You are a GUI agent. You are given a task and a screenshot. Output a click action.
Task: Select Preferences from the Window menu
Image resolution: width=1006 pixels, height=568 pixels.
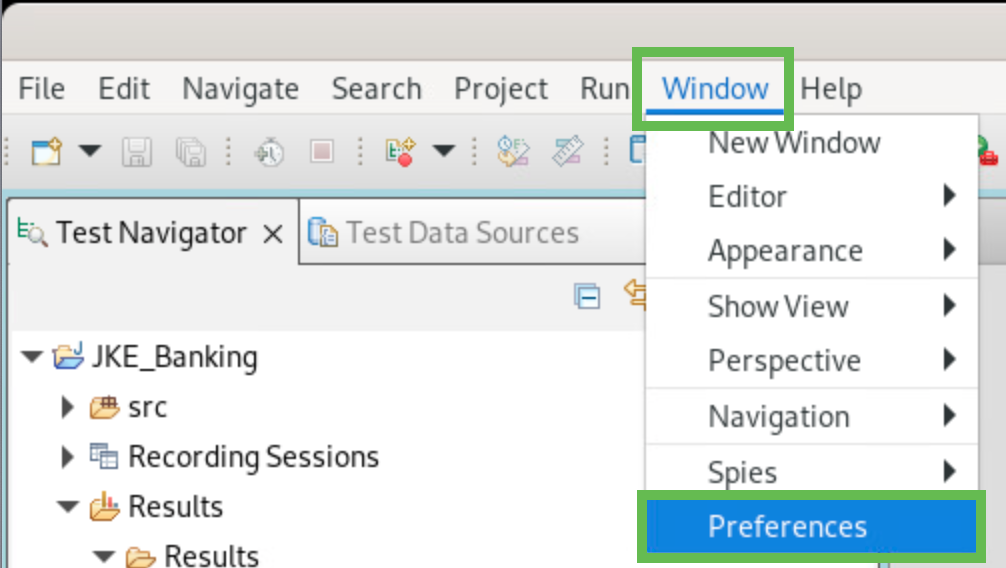click(x=787, y=526)
